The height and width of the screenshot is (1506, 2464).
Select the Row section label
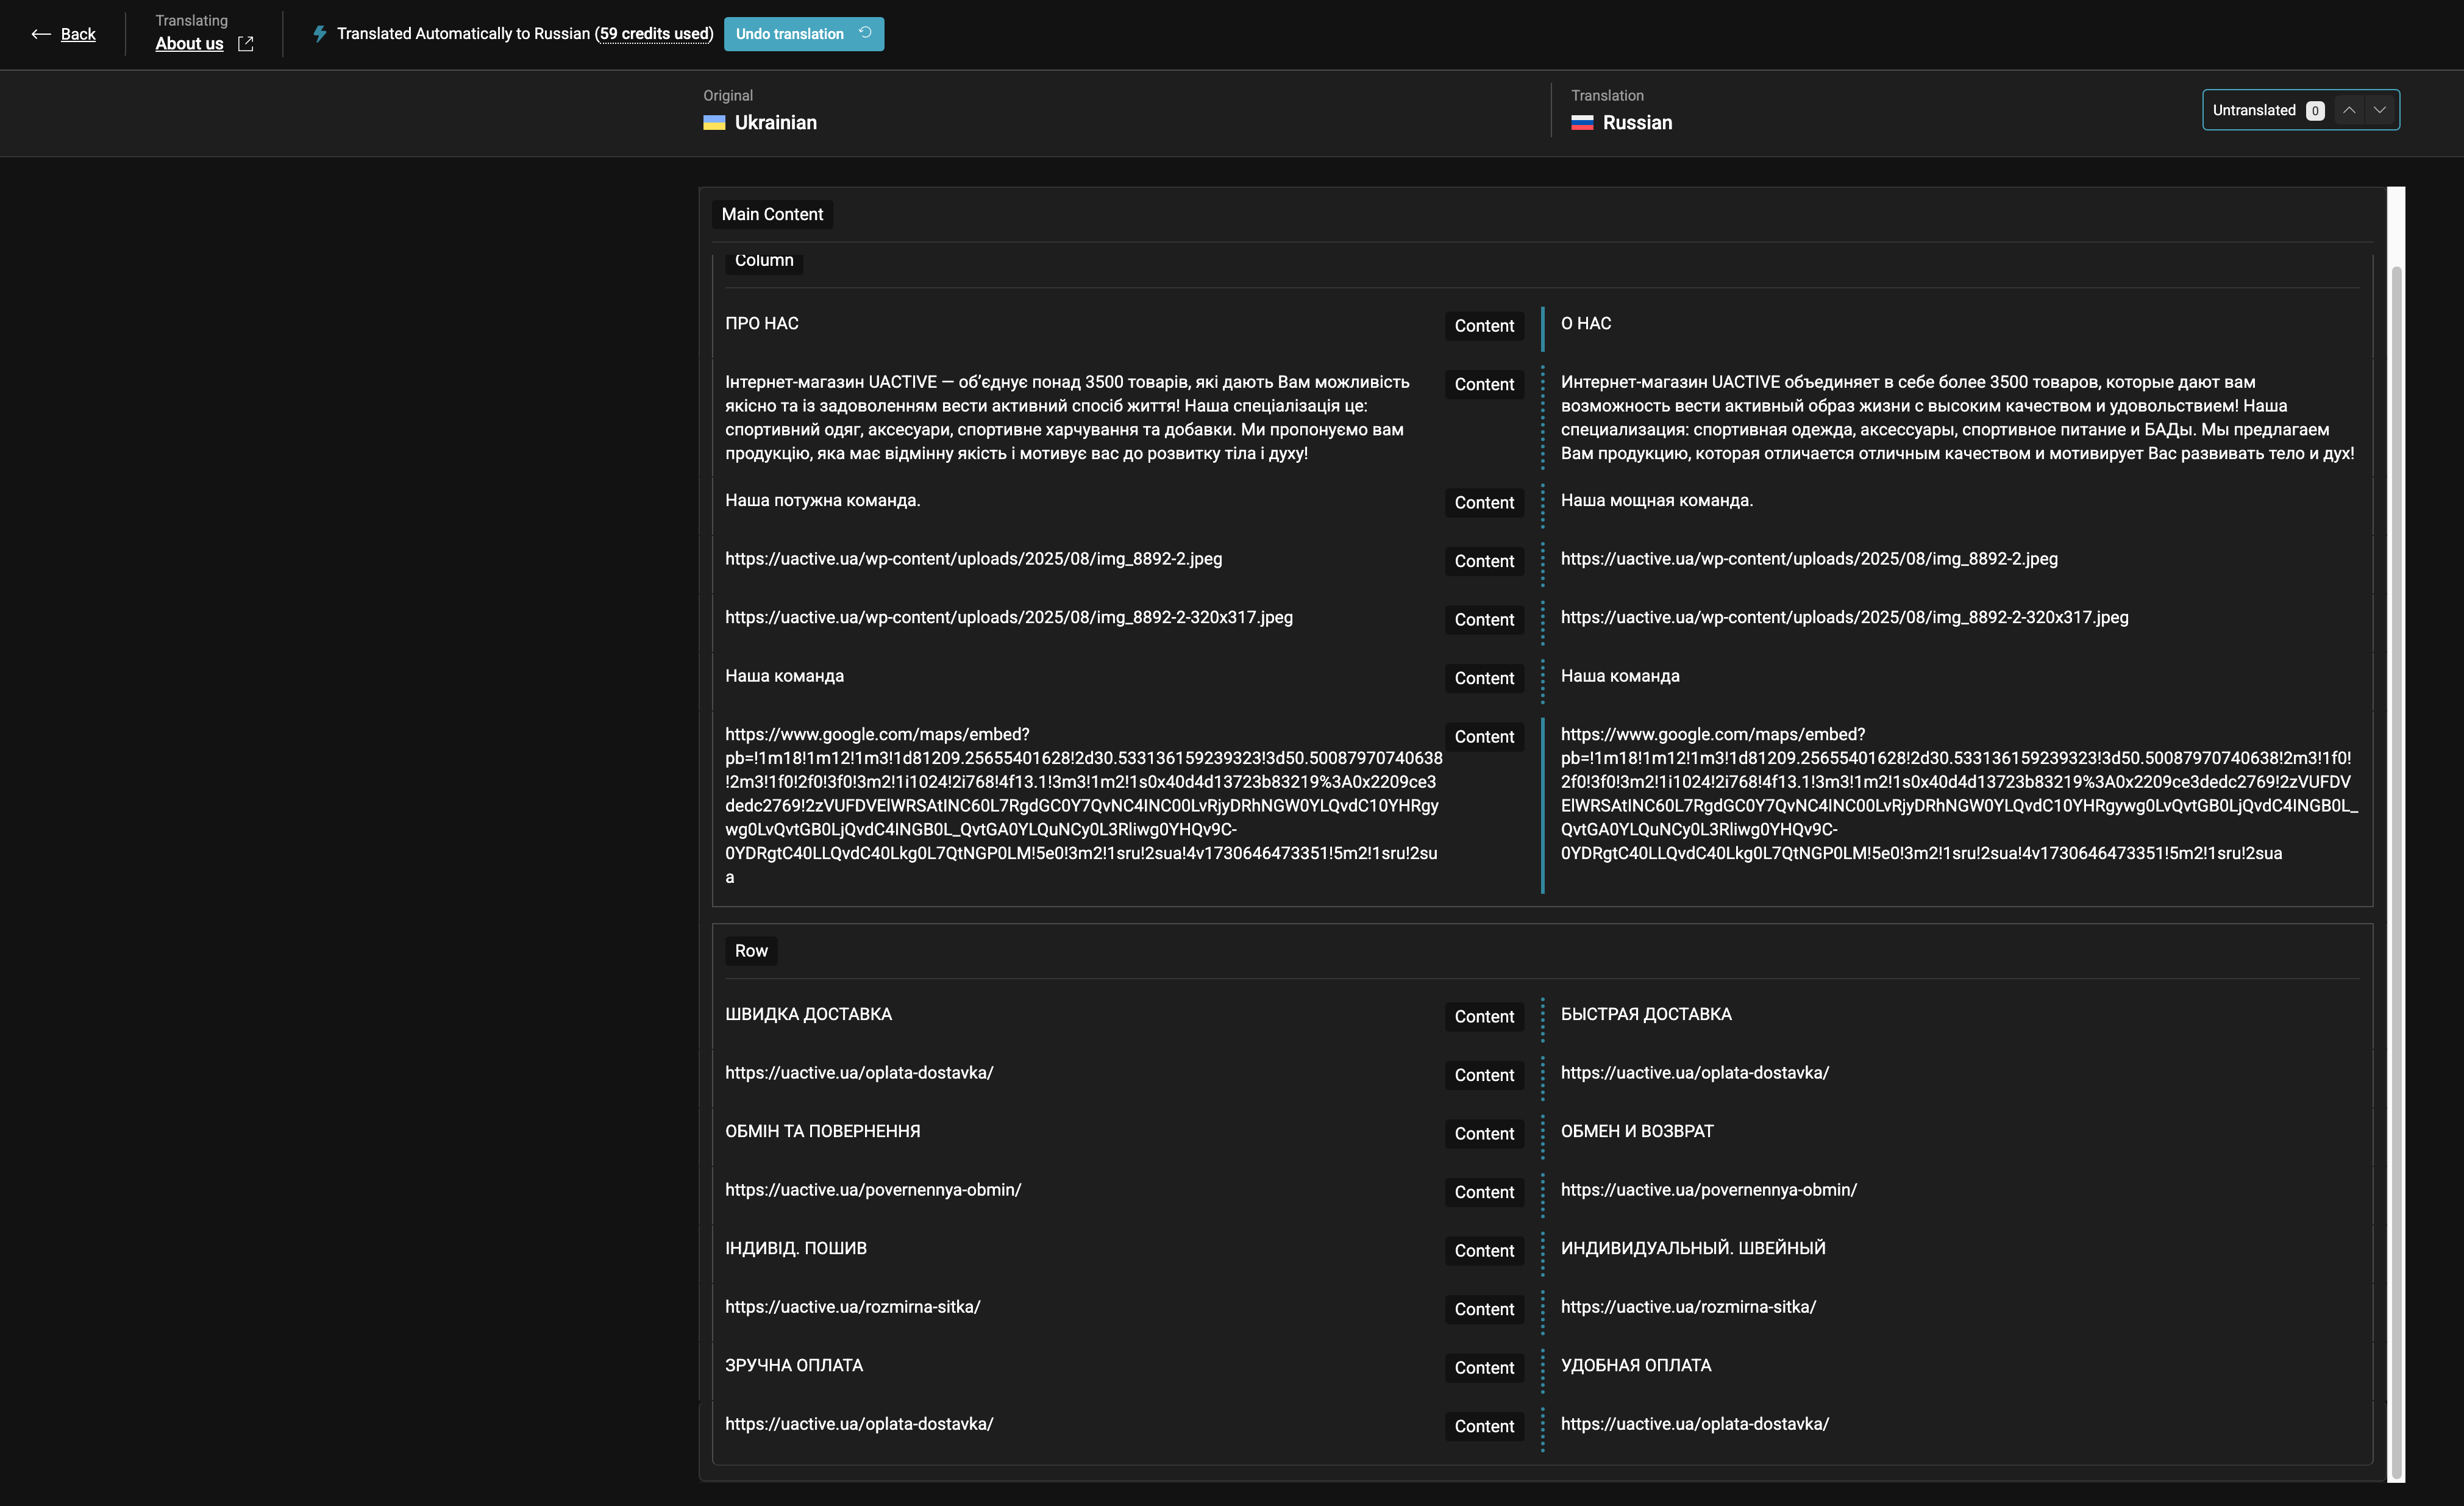click(x=751, y=951)
